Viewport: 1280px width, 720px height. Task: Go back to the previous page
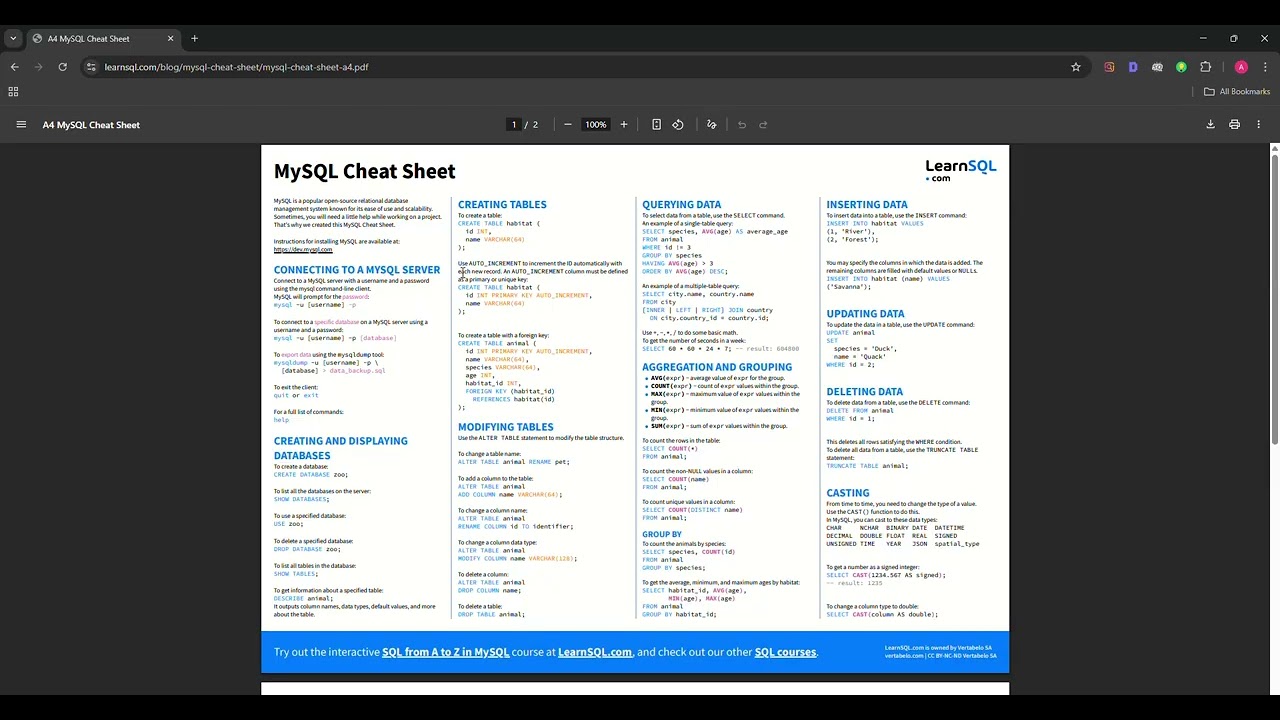pyautogui.click(x=14, y=67)
